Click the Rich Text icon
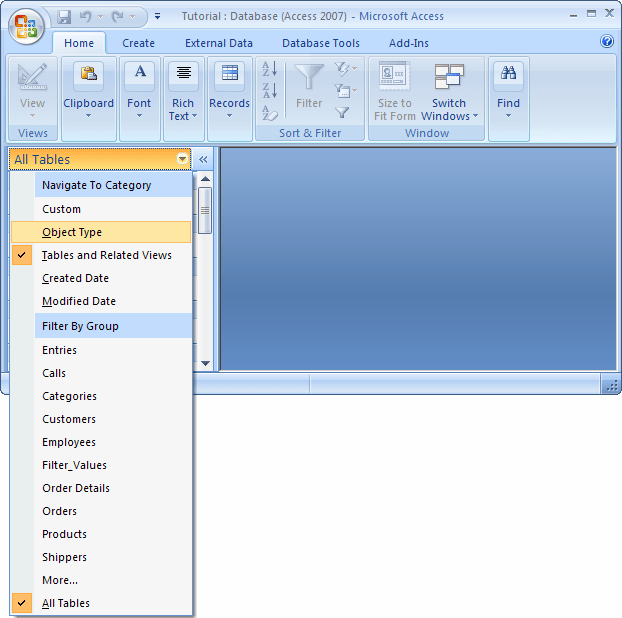The height and width of the screenshot is (618, 622). [183, 74]
